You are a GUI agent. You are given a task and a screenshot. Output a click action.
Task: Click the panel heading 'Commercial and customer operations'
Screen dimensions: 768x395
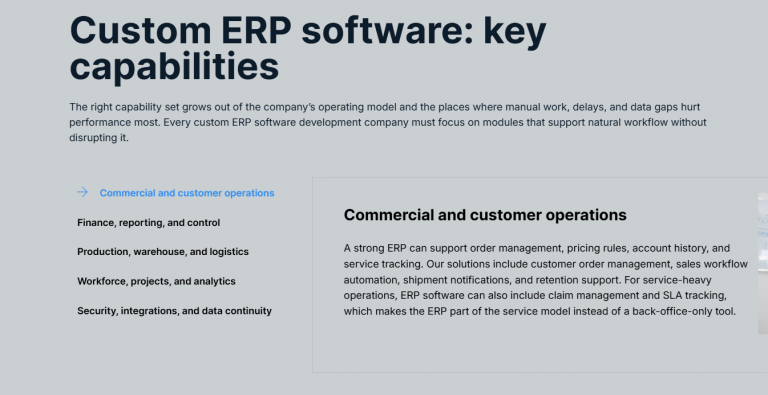(485, 215)
